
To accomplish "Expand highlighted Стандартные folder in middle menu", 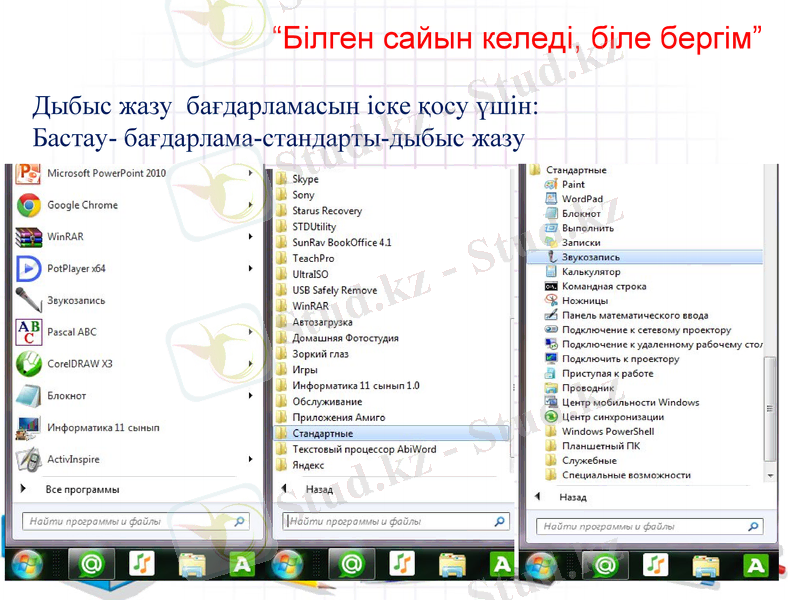I will (391, 433).
